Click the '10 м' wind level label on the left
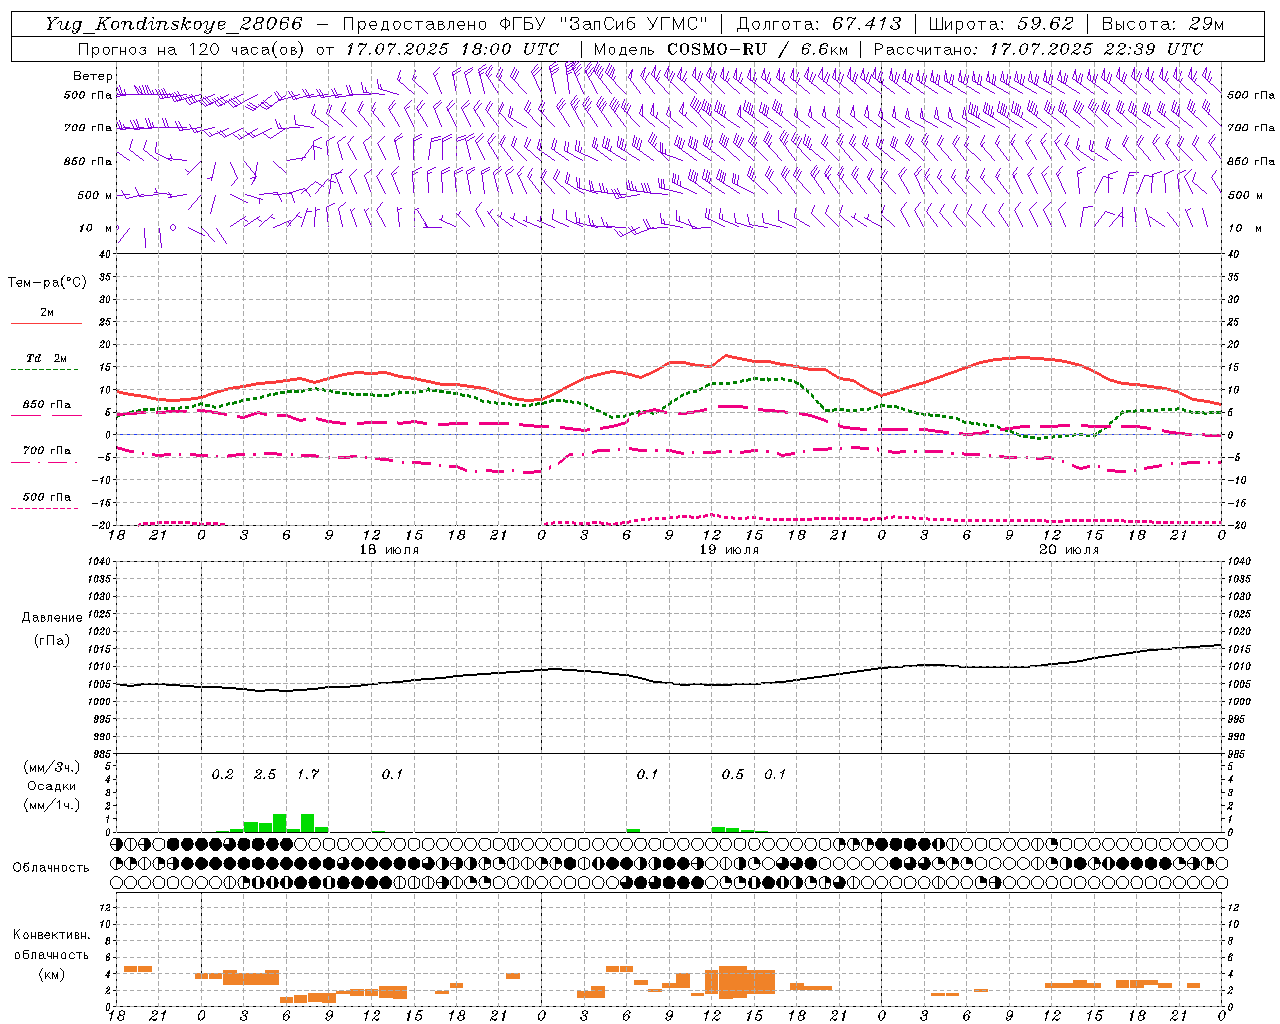This screenshot has width=1280, height=1024. coord(95,228)
